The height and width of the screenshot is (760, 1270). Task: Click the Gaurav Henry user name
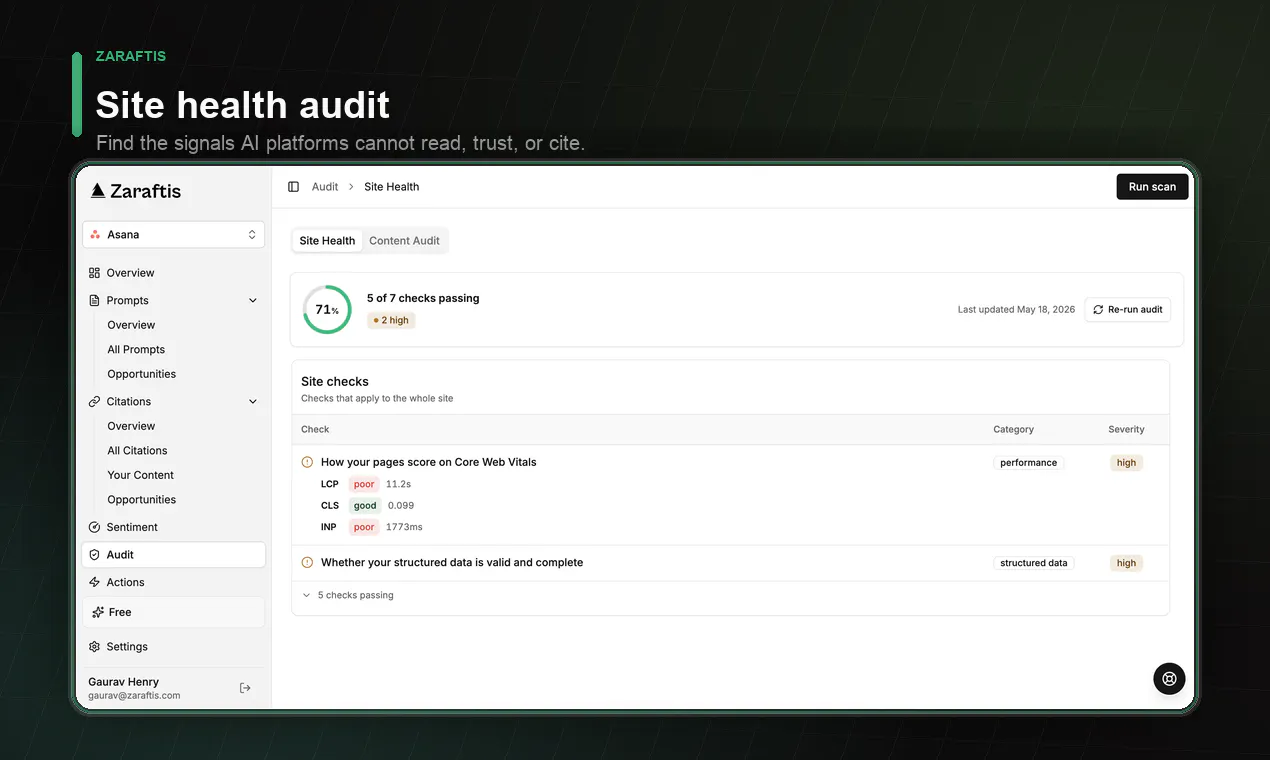[123, 682]
